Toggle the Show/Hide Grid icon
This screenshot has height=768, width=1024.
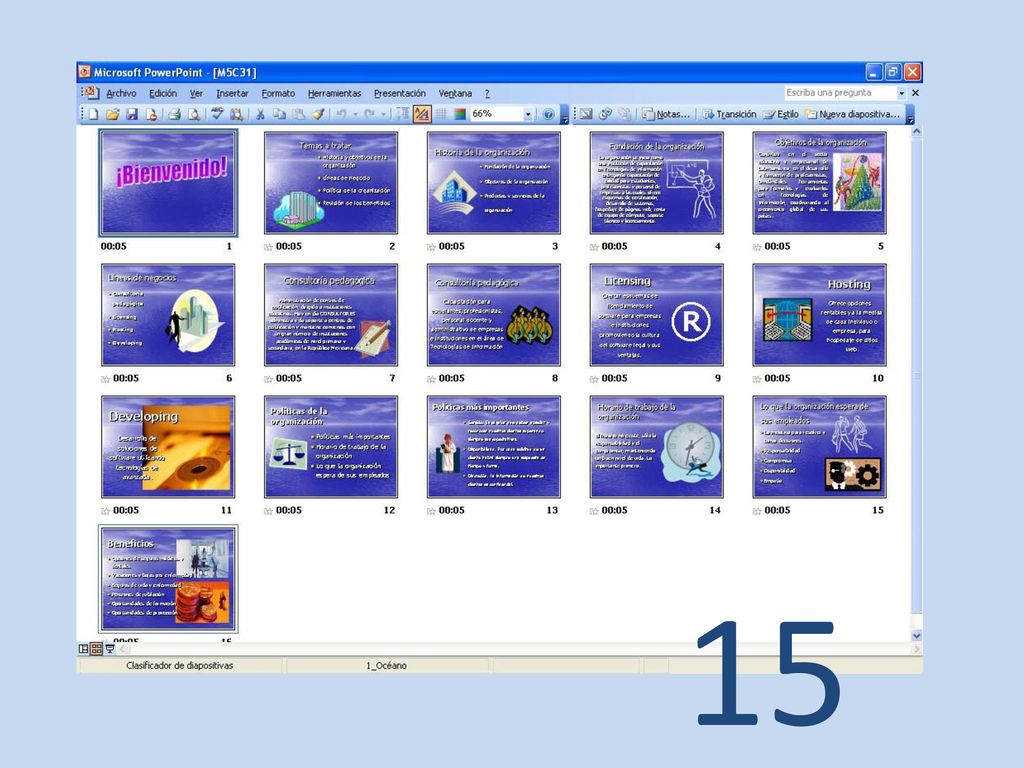(441, 114)
